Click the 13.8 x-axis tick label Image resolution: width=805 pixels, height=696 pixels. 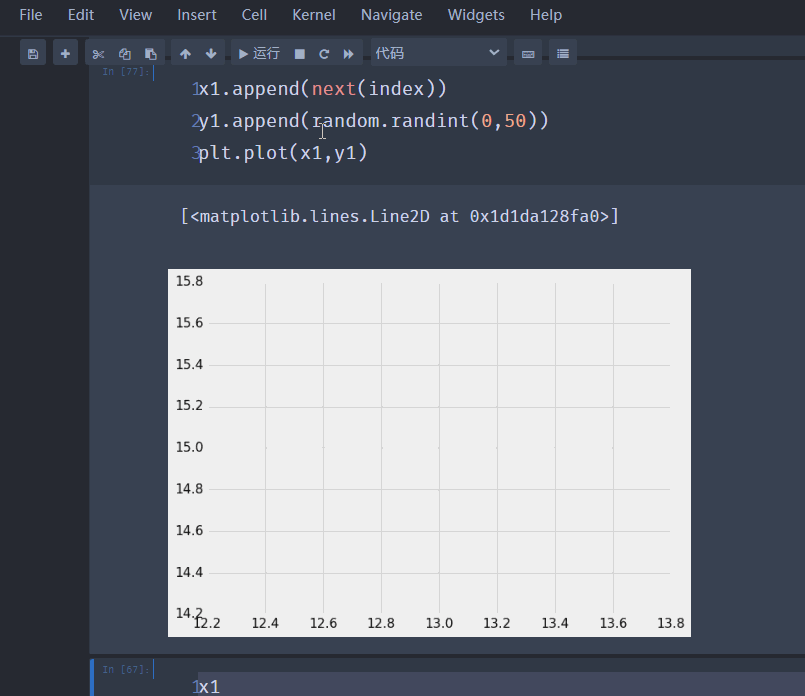pos(671,623)
